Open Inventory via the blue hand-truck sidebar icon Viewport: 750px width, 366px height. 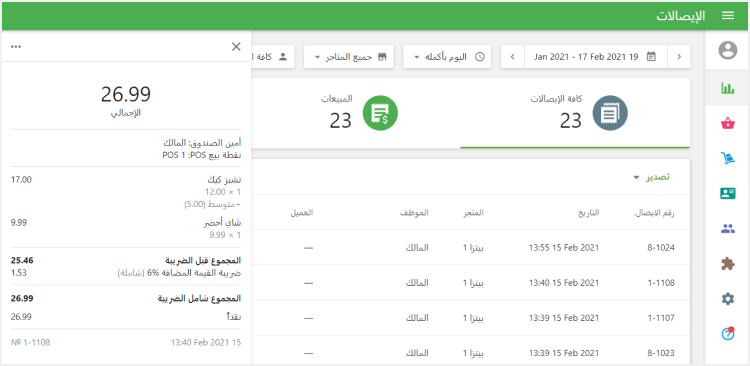pyautogui.click(x=728, y=158)
